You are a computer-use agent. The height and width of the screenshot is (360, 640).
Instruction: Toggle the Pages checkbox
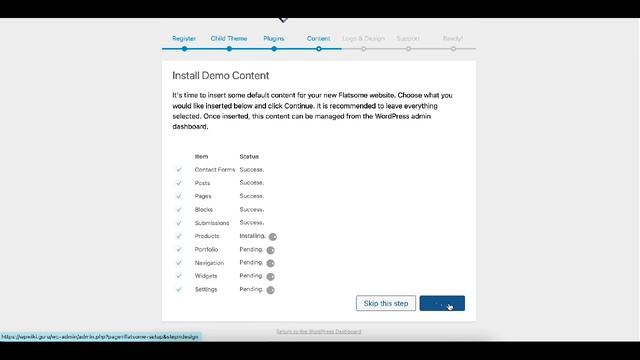[x=179, y=196]
